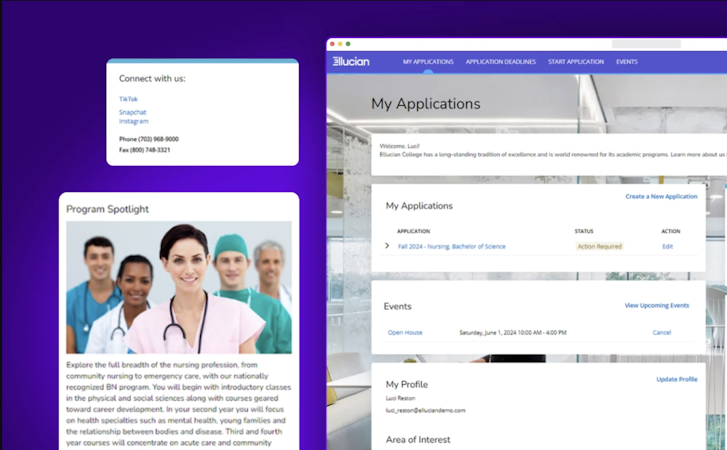Click the green maximize window dot

(x=348, y=44)
